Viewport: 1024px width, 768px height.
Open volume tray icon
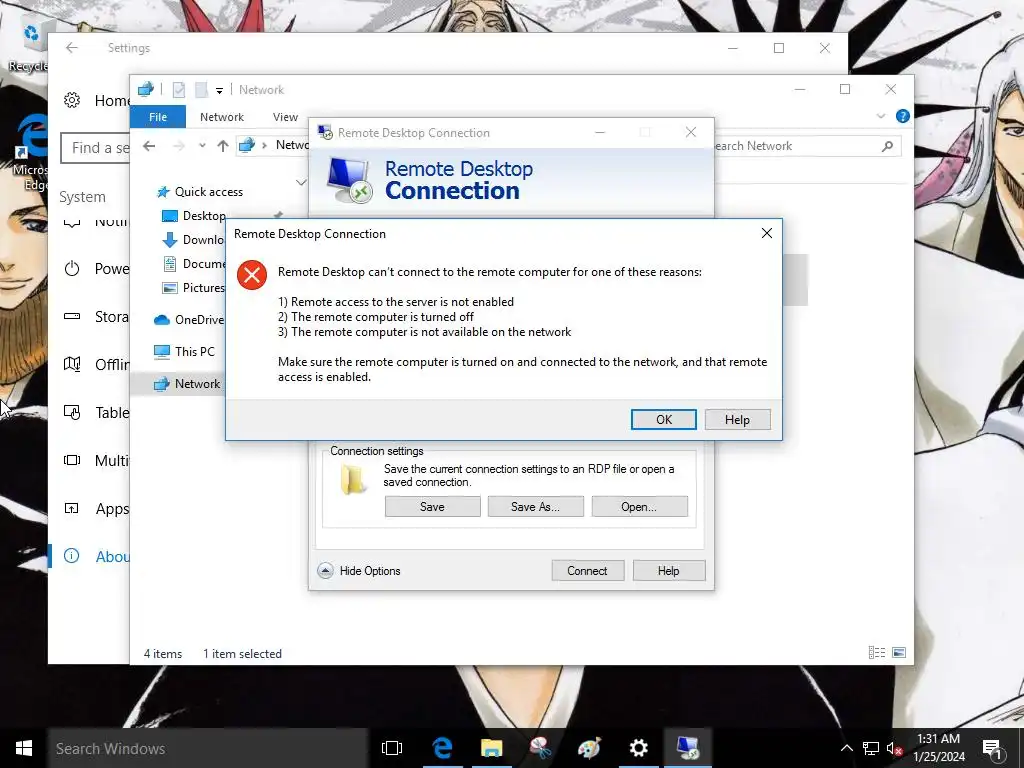click(894, 748)
